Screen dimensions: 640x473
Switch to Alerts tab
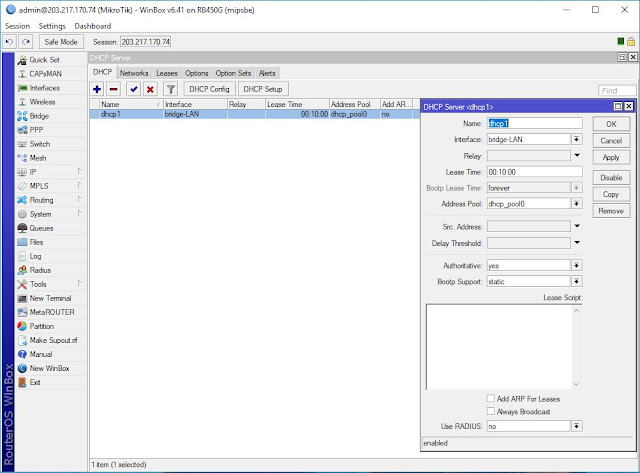267,73
